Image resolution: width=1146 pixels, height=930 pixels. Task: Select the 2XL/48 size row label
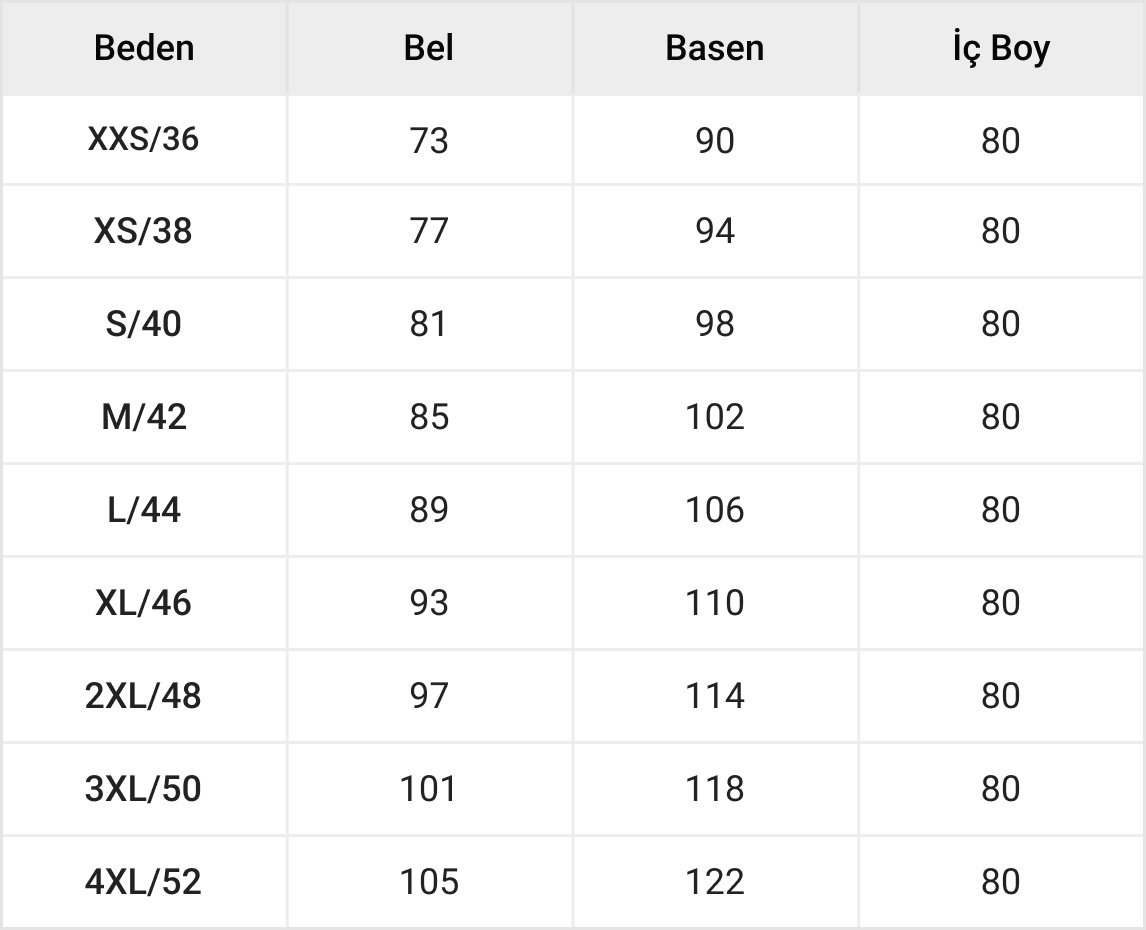144,696
